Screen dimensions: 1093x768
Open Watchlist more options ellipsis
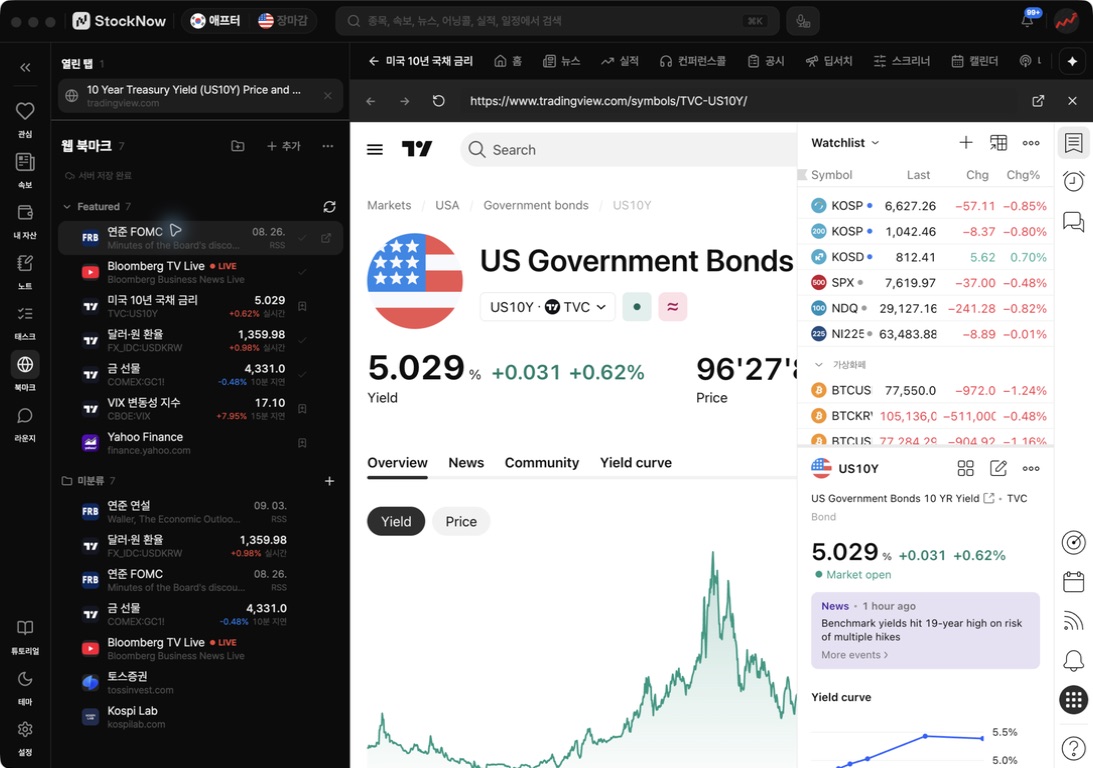click(x=1031, y=142)
